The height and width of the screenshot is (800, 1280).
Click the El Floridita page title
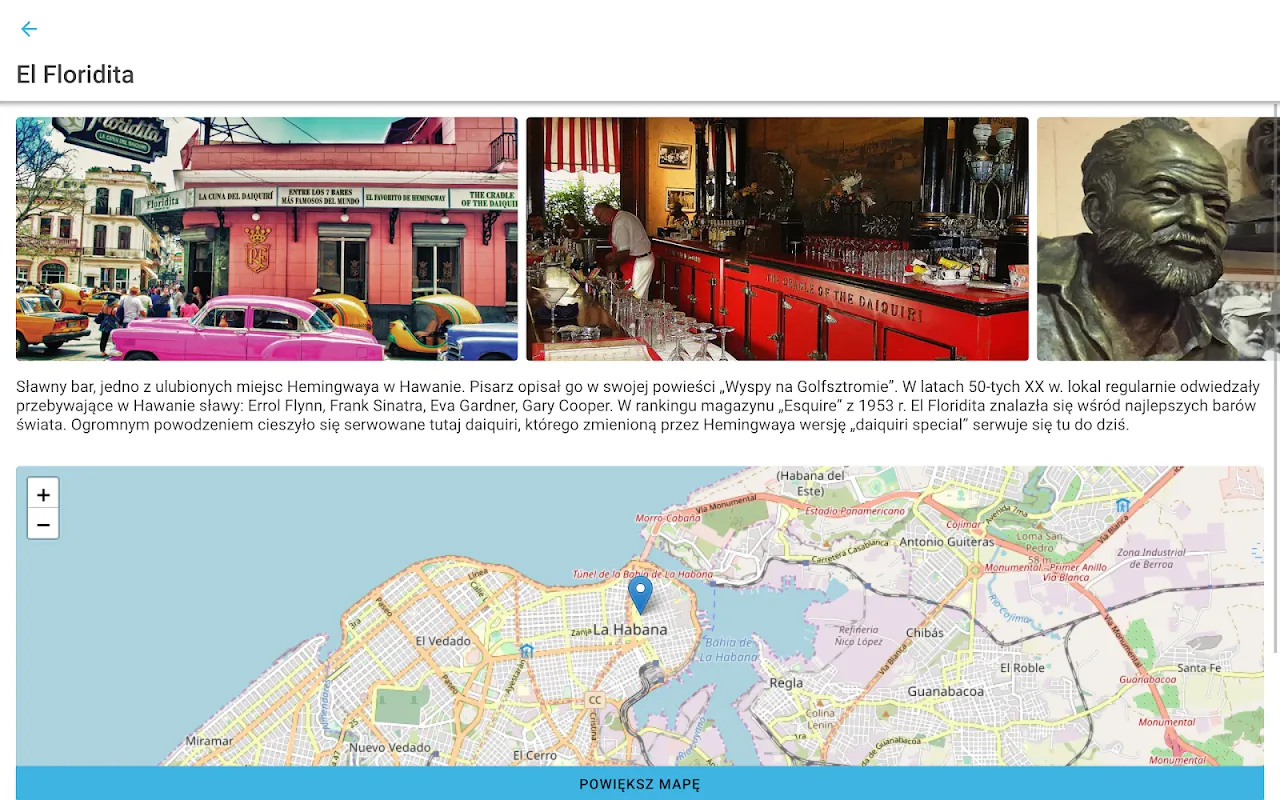click(x=75, y=74)
